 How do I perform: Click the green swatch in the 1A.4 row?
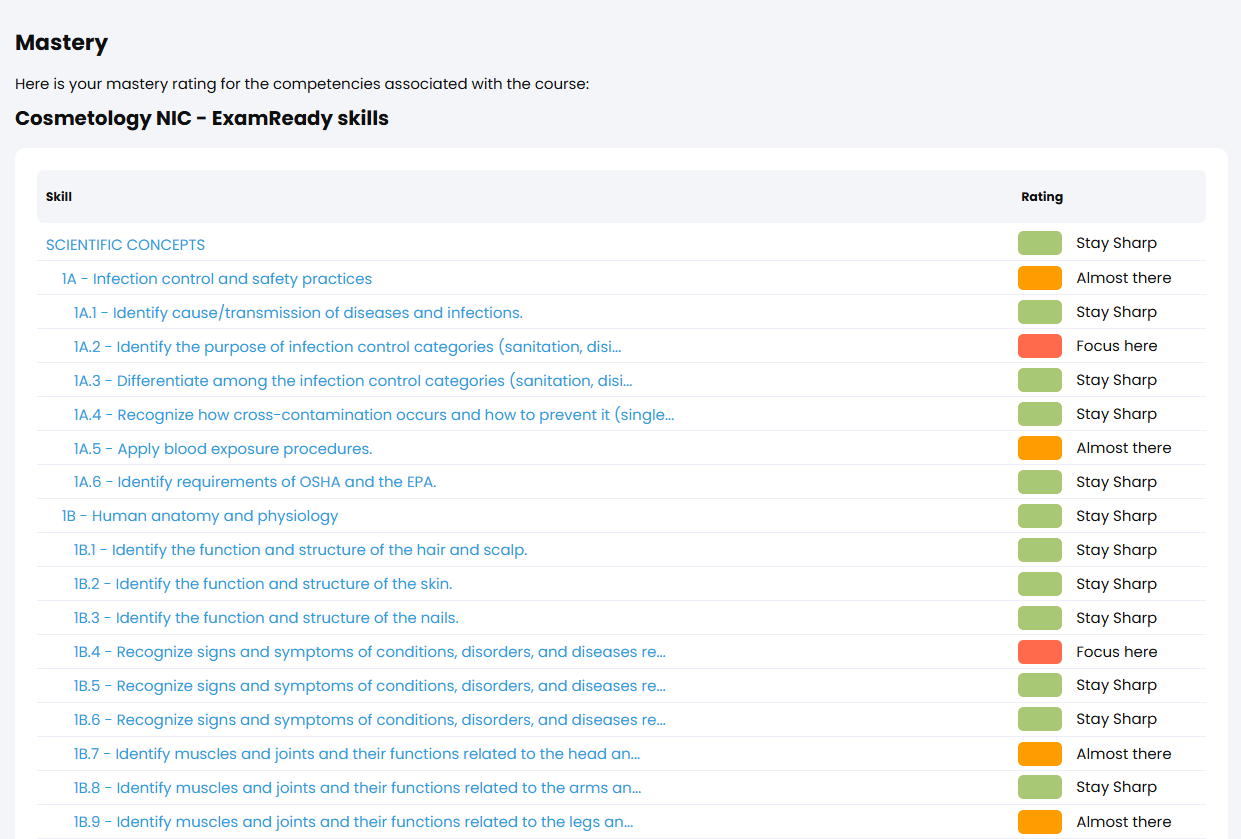coord(1040,414)
